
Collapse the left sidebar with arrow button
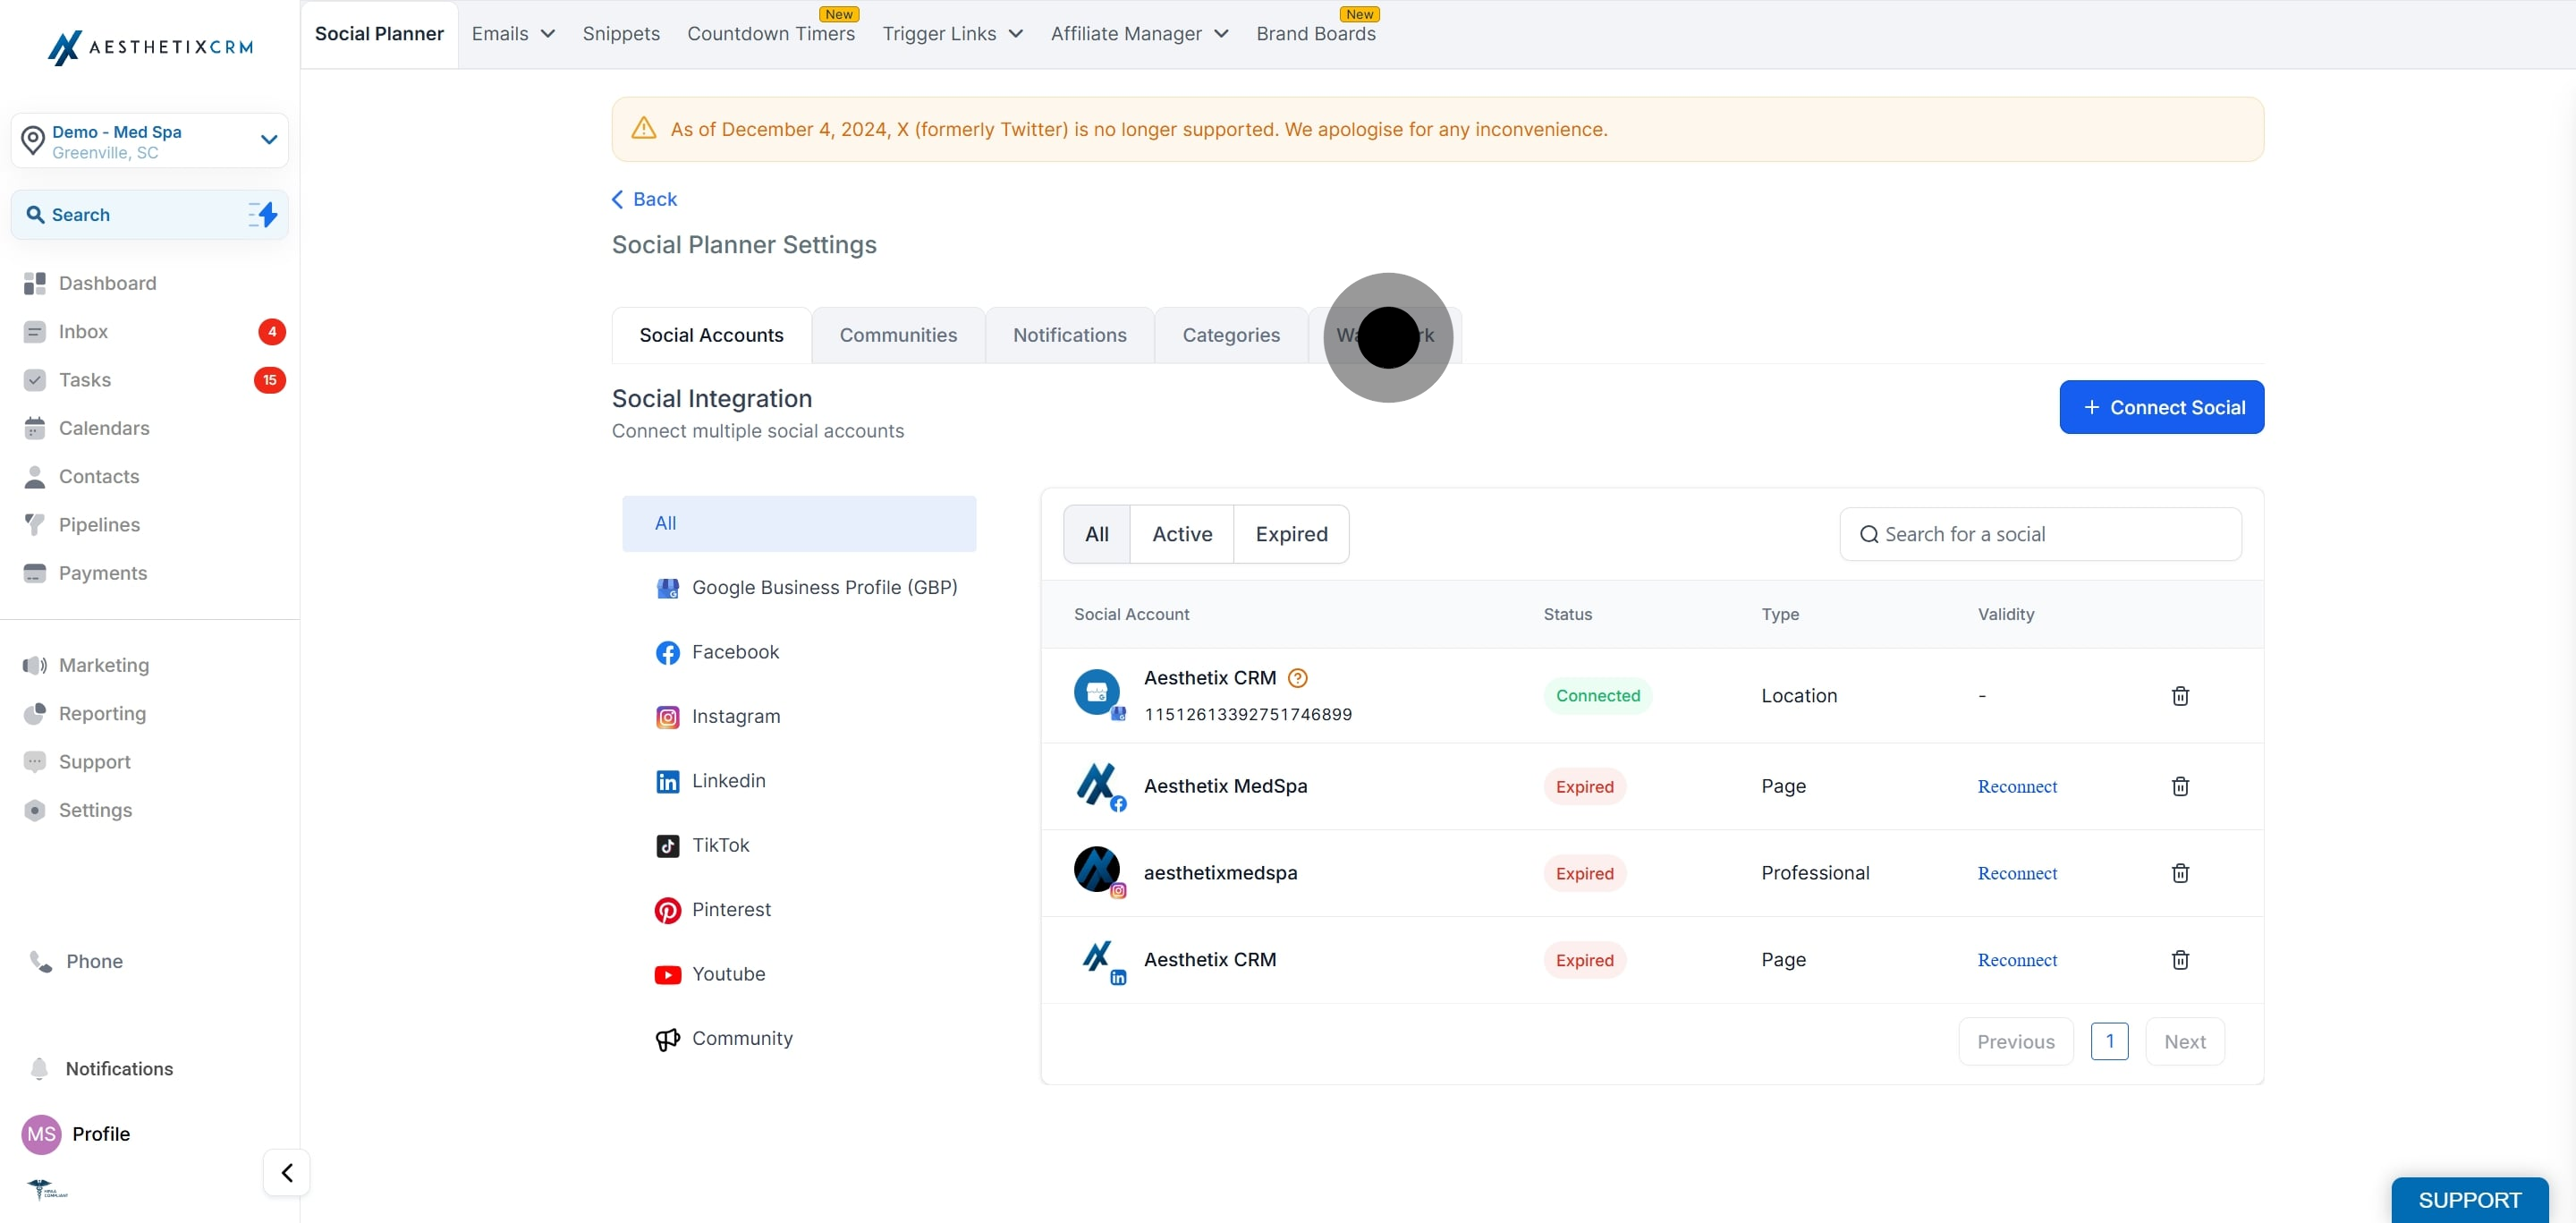286,1172
